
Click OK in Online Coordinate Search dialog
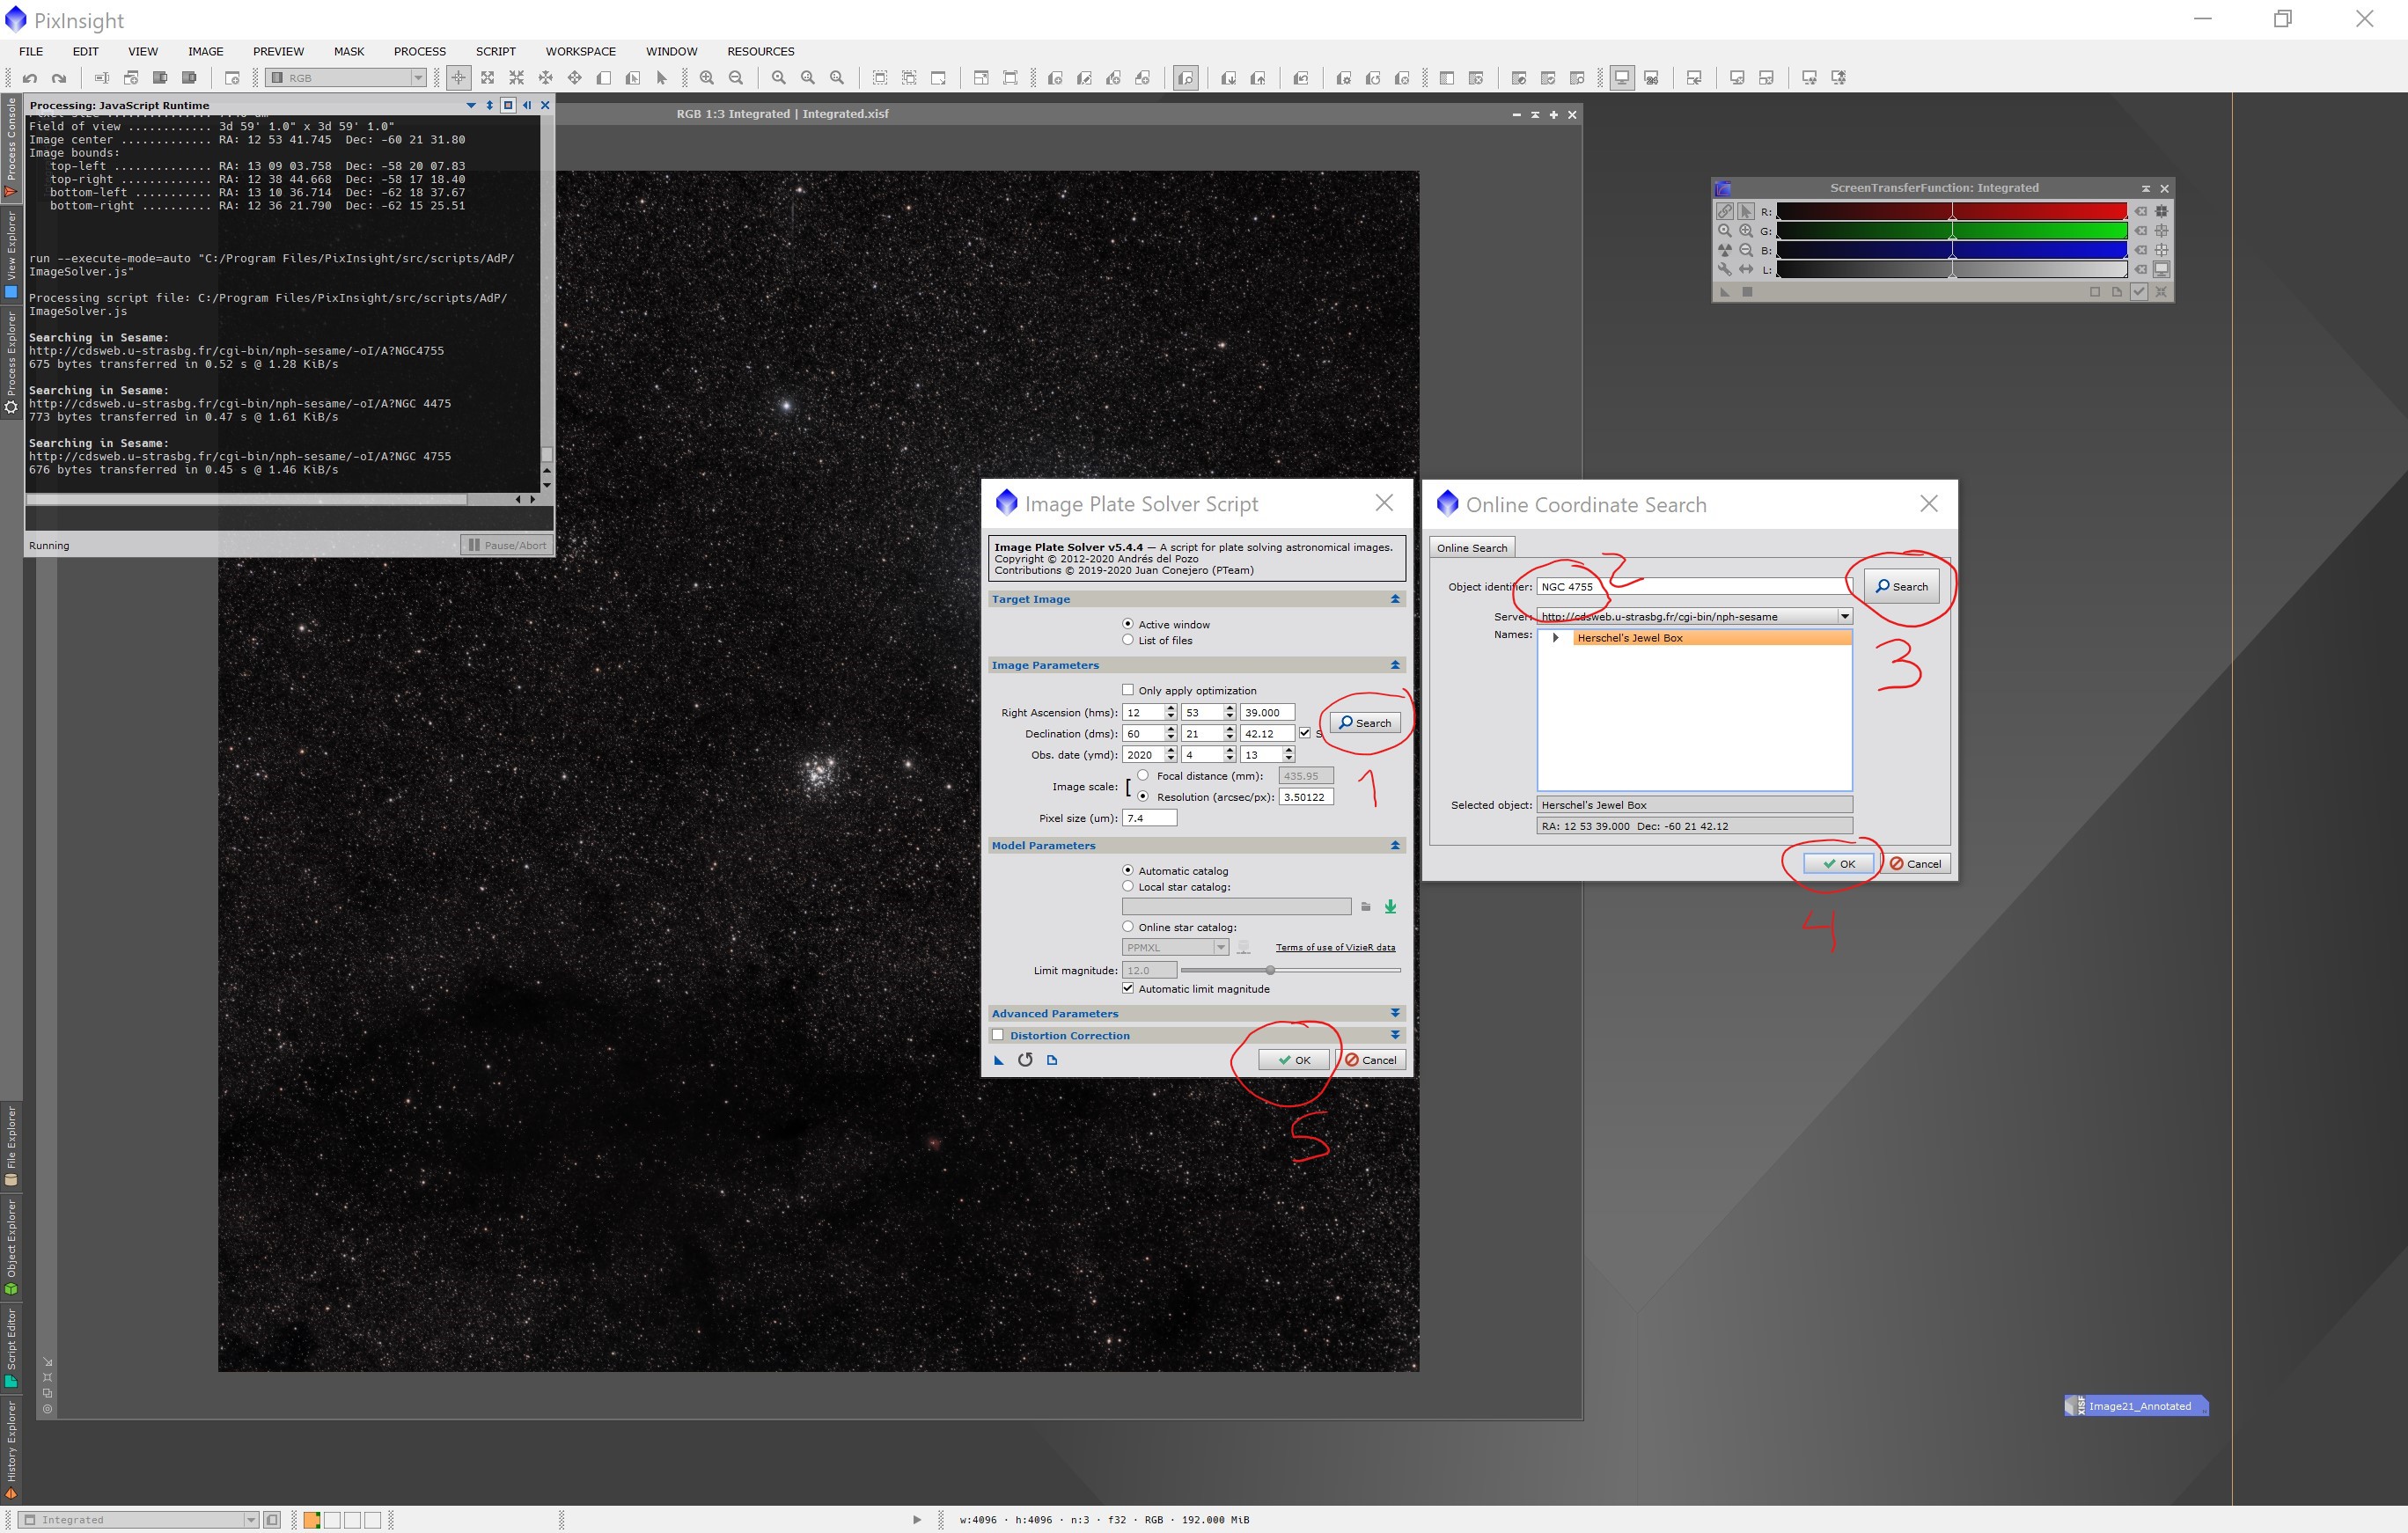[x=1838, y=864]
